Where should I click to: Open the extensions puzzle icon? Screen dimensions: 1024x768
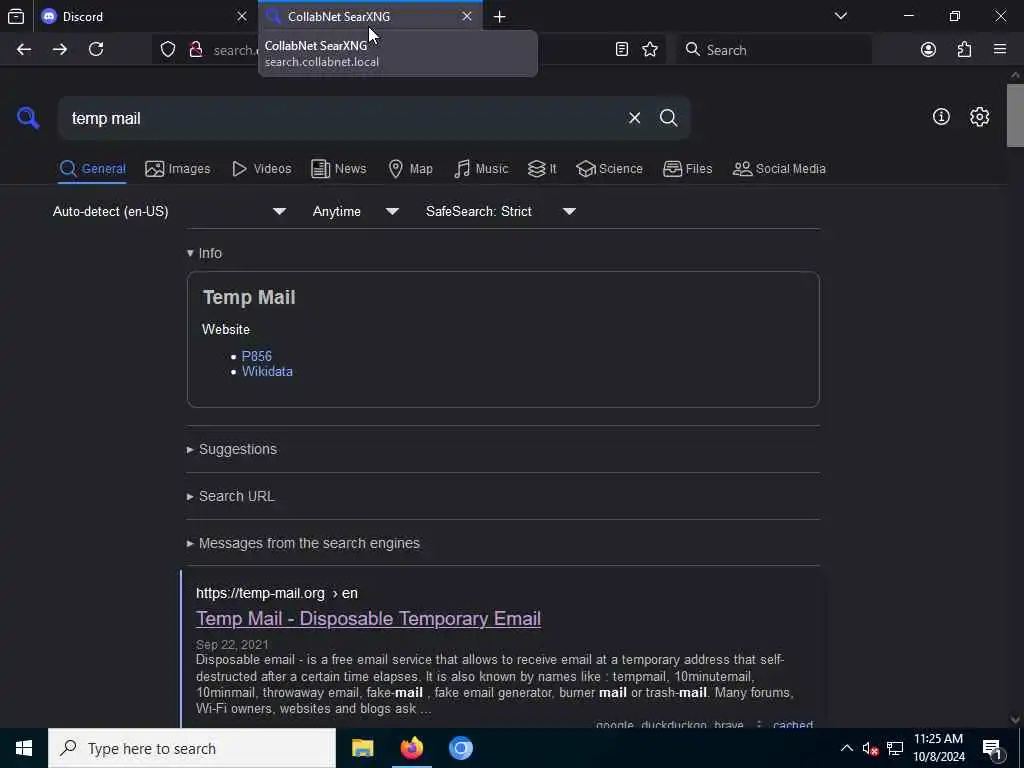tap(964, 50)
